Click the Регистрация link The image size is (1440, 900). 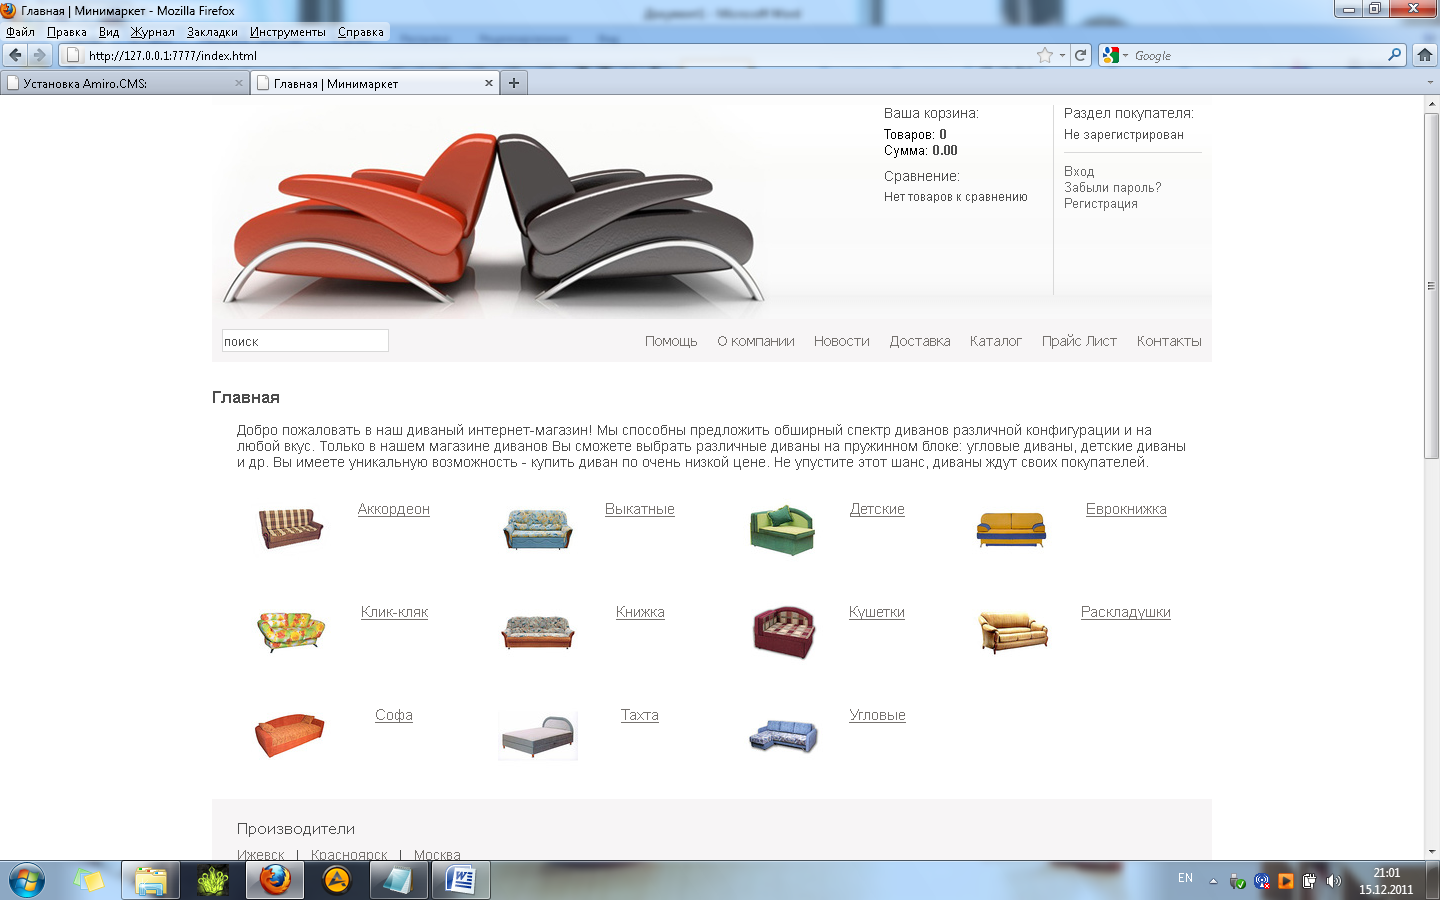tap(1101, 203)
